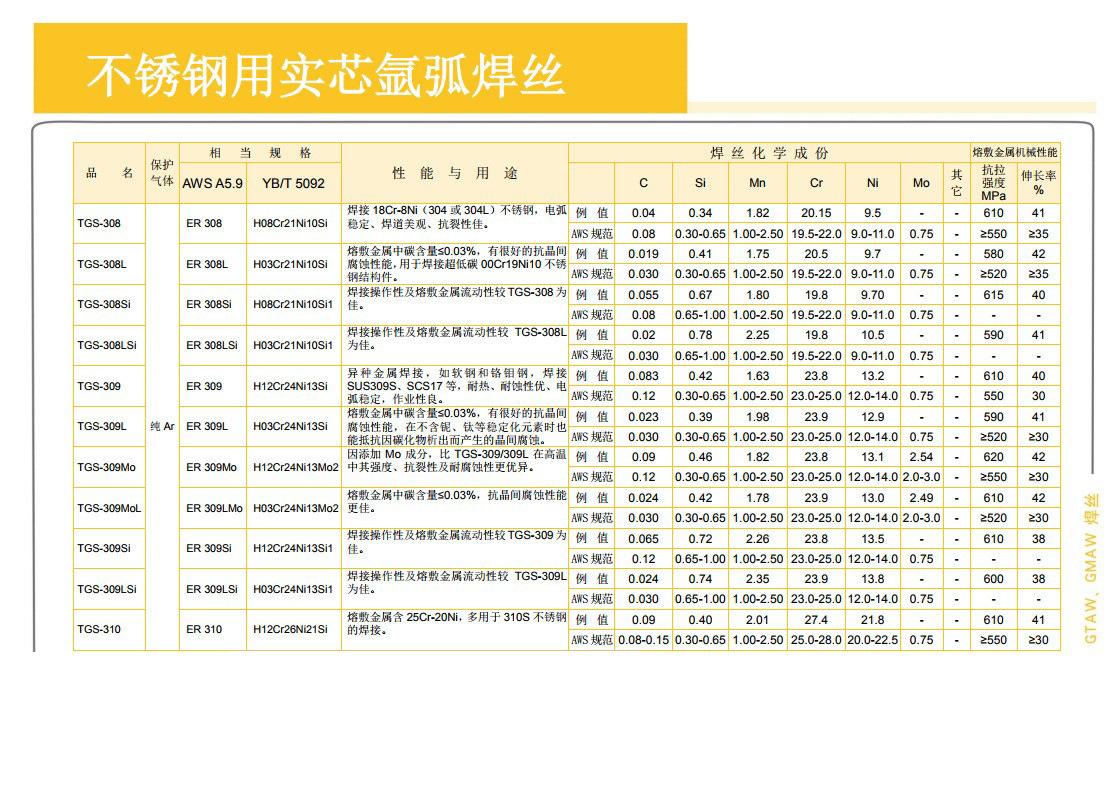Click the AWS A5.9 column header

click(x=213, y=183)
